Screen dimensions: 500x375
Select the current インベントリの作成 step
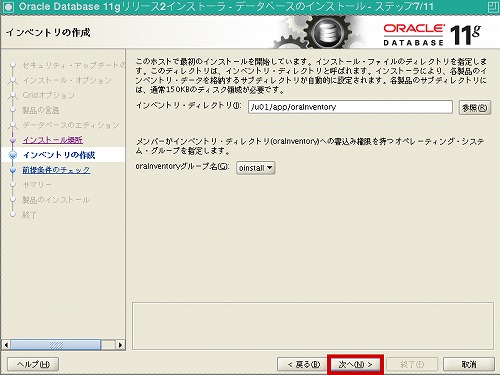click(59, 155)
